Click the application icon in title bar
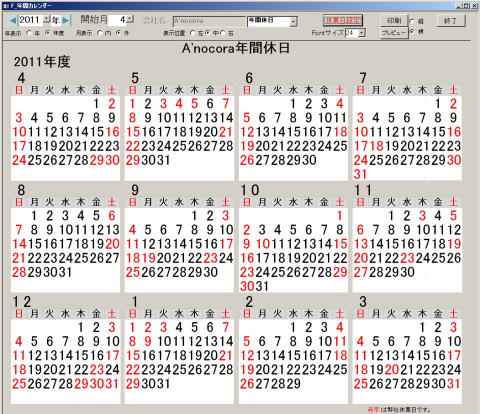Screen dimensions: 480x414 [5, 6]
